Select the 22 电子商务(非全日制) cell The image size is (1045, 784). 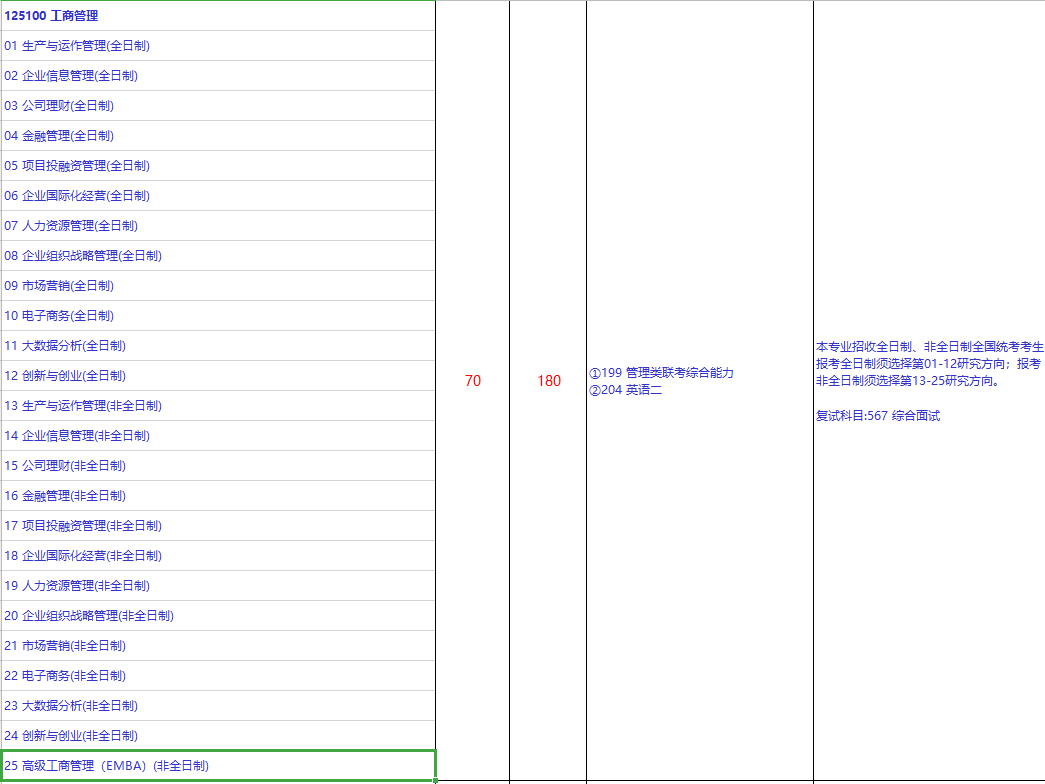(x=217, y=676)
